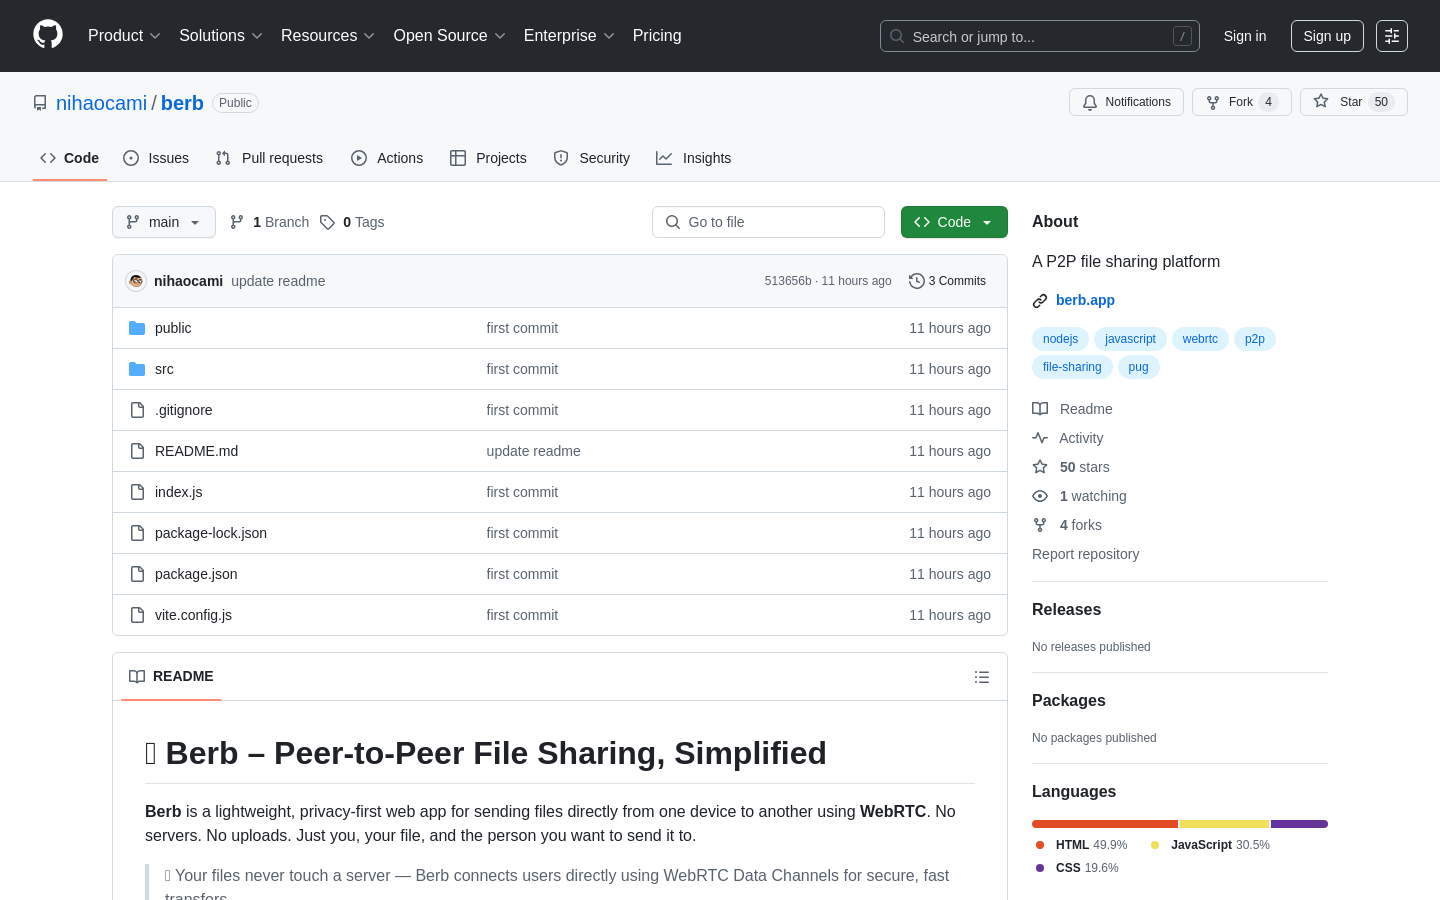Open the README outline list icon
This screenshot has height=900, width=1440.
click(982, 677)
